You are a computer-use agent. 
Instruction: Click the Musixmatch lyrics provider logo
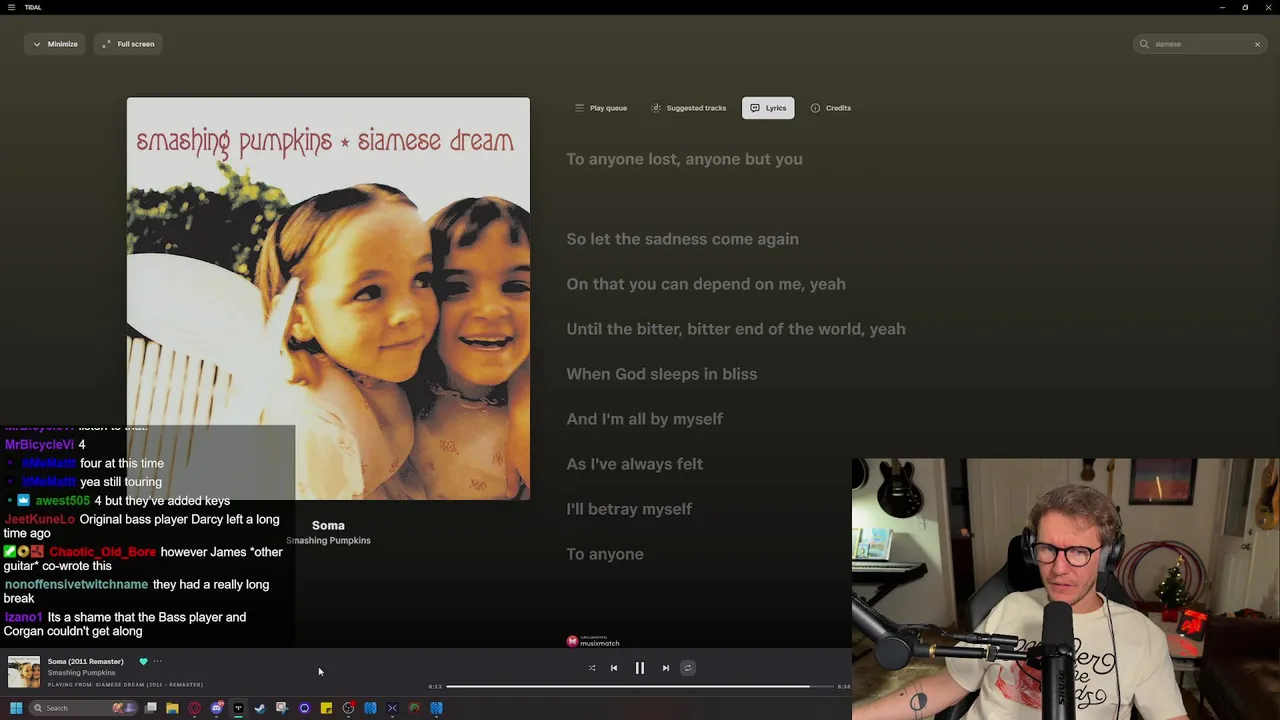593,641
